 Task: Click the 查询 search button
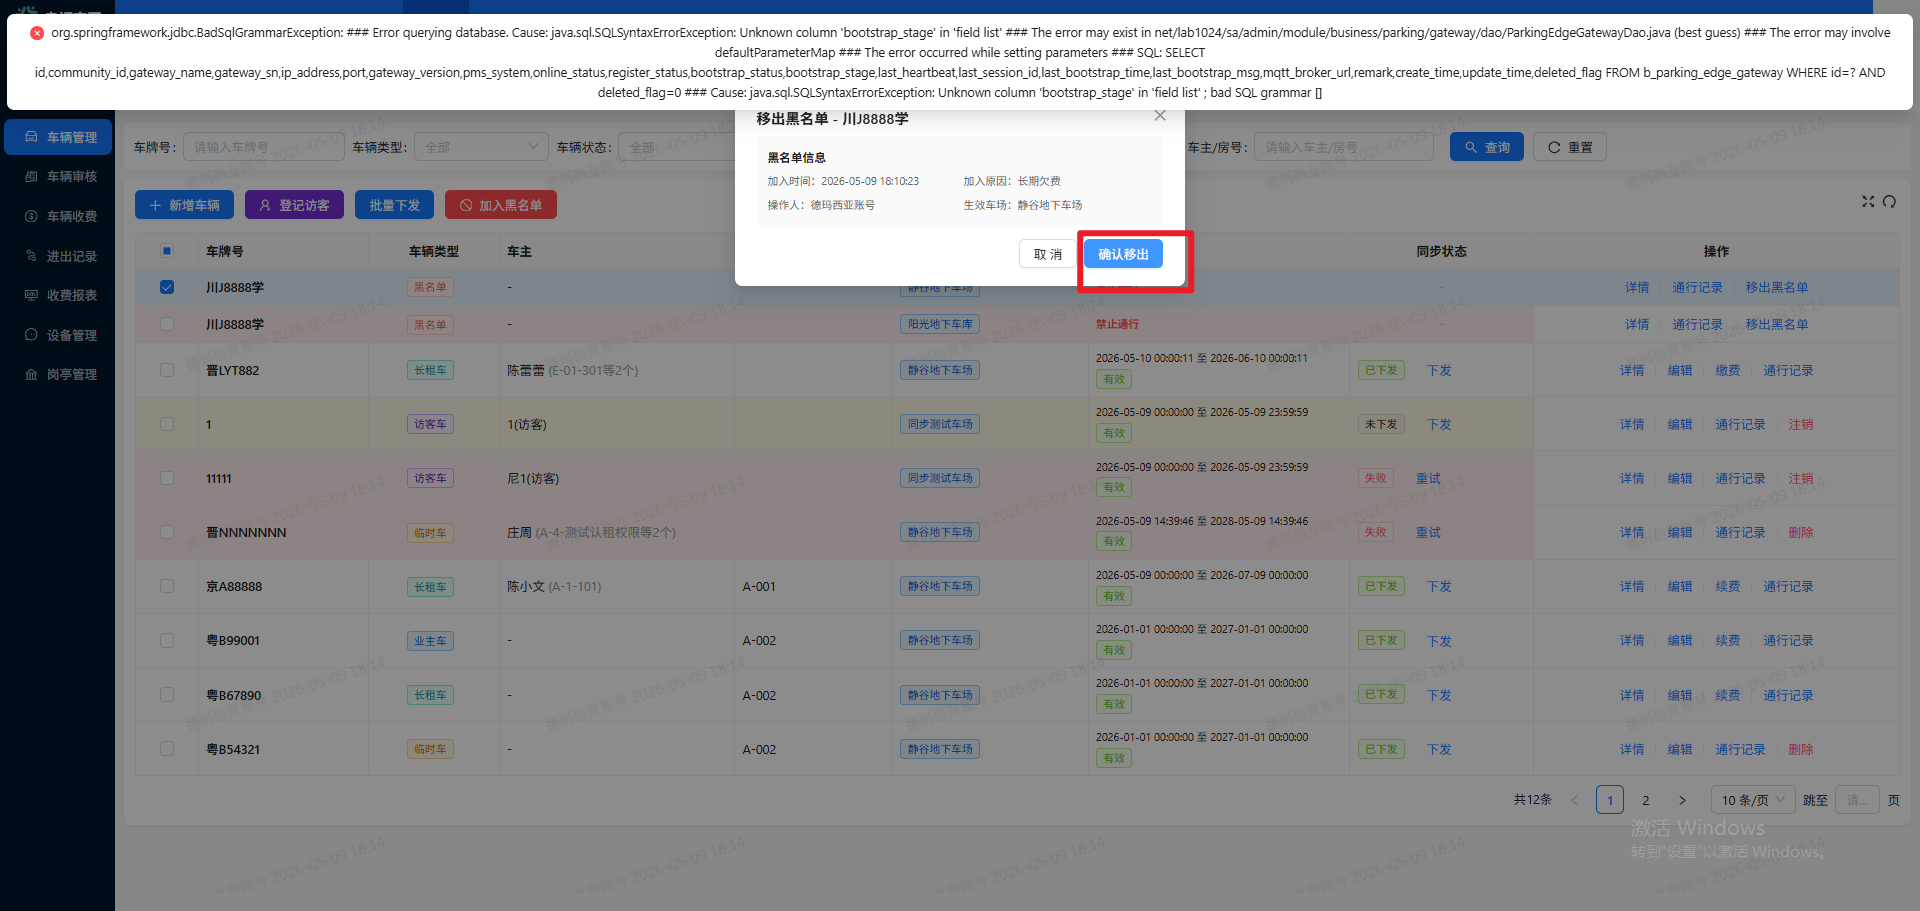1487,147
